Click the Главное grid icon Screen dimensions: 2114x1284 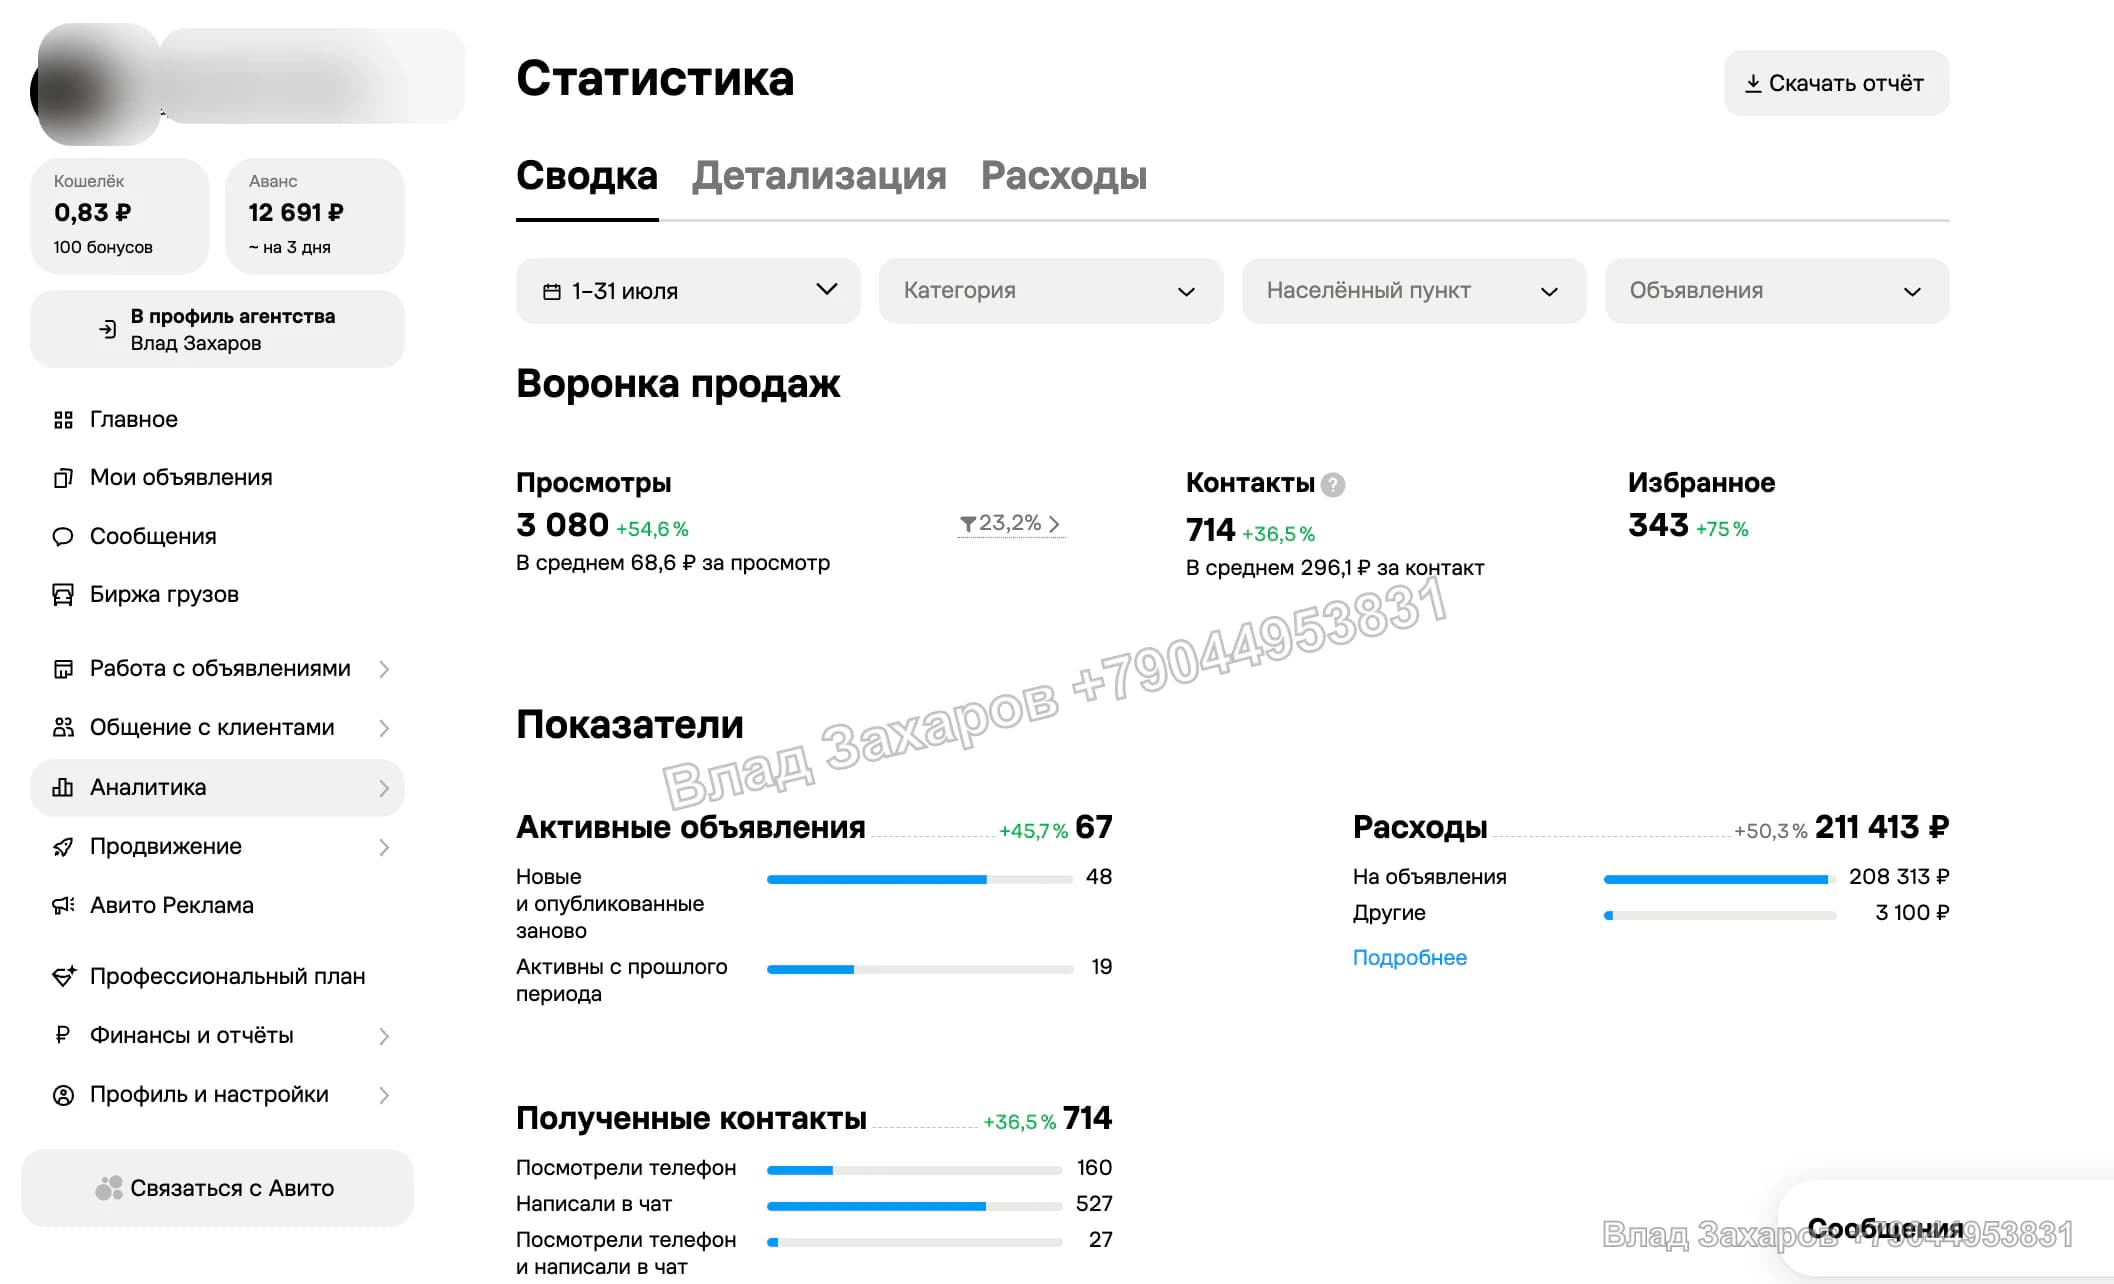[x=63, y=420]
